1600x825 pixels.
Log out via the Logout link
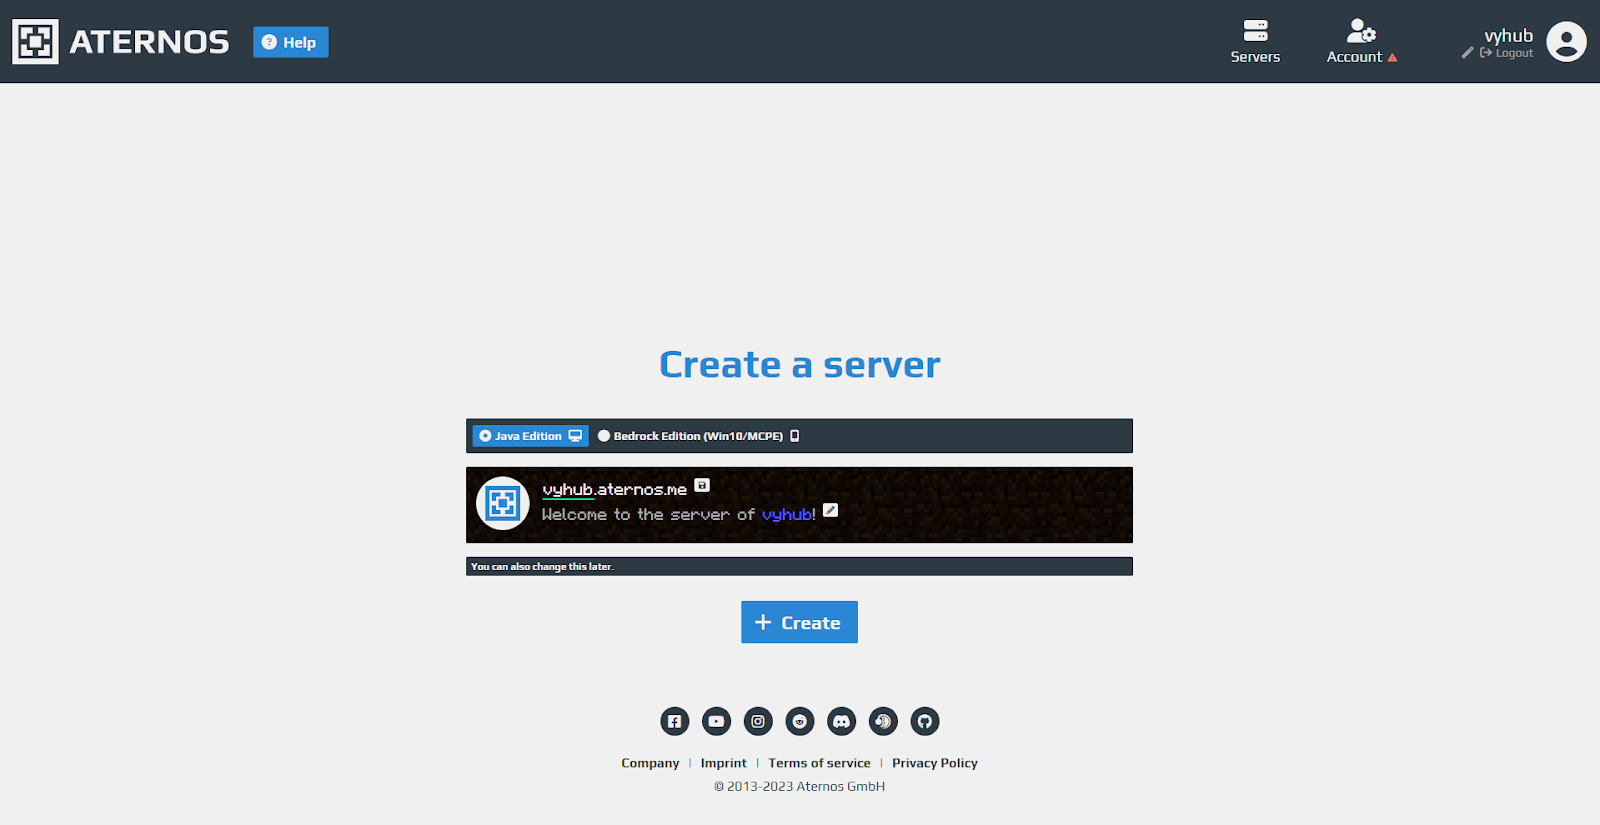pos(1506,53)
